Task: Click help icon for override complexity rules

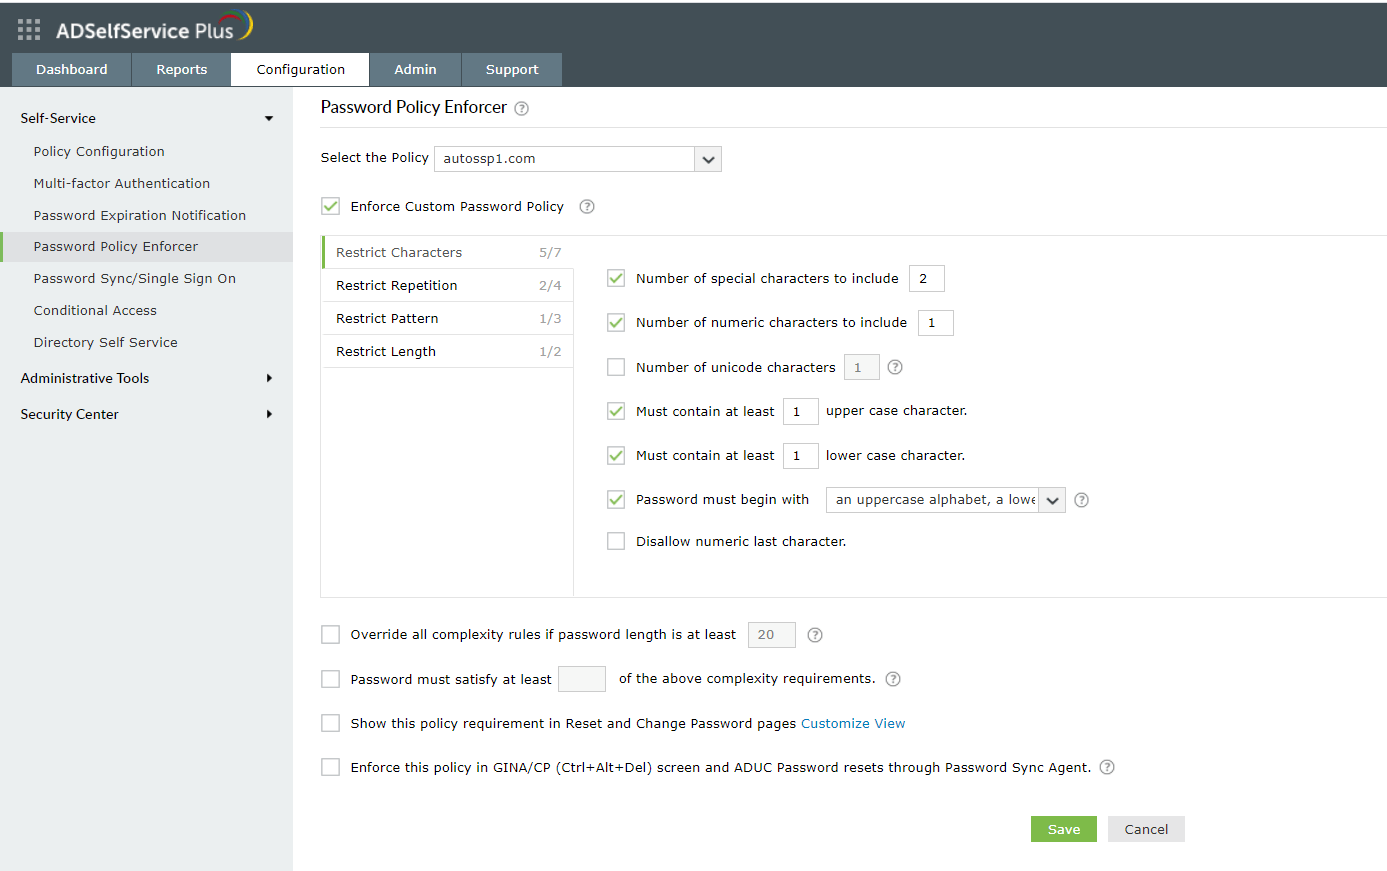Action: pos(815,635)
